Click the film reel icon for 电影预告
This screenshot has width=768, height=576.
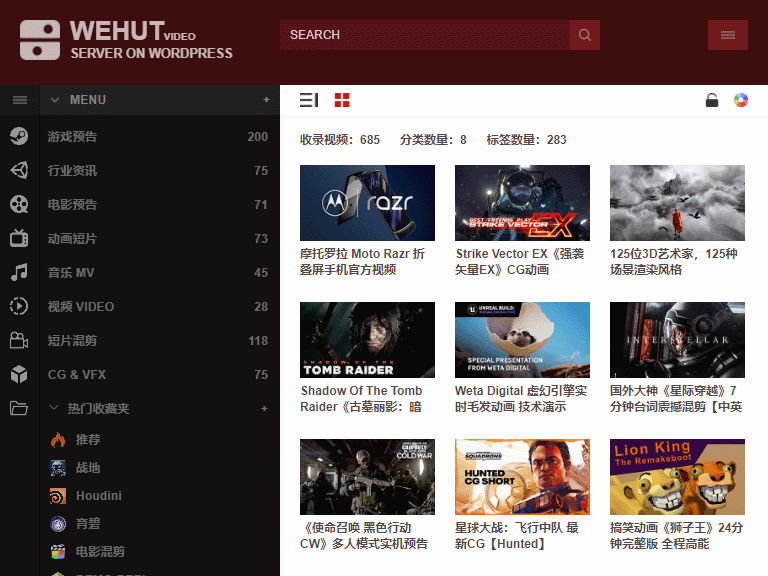pyautogui.click(x=19, y=204)
